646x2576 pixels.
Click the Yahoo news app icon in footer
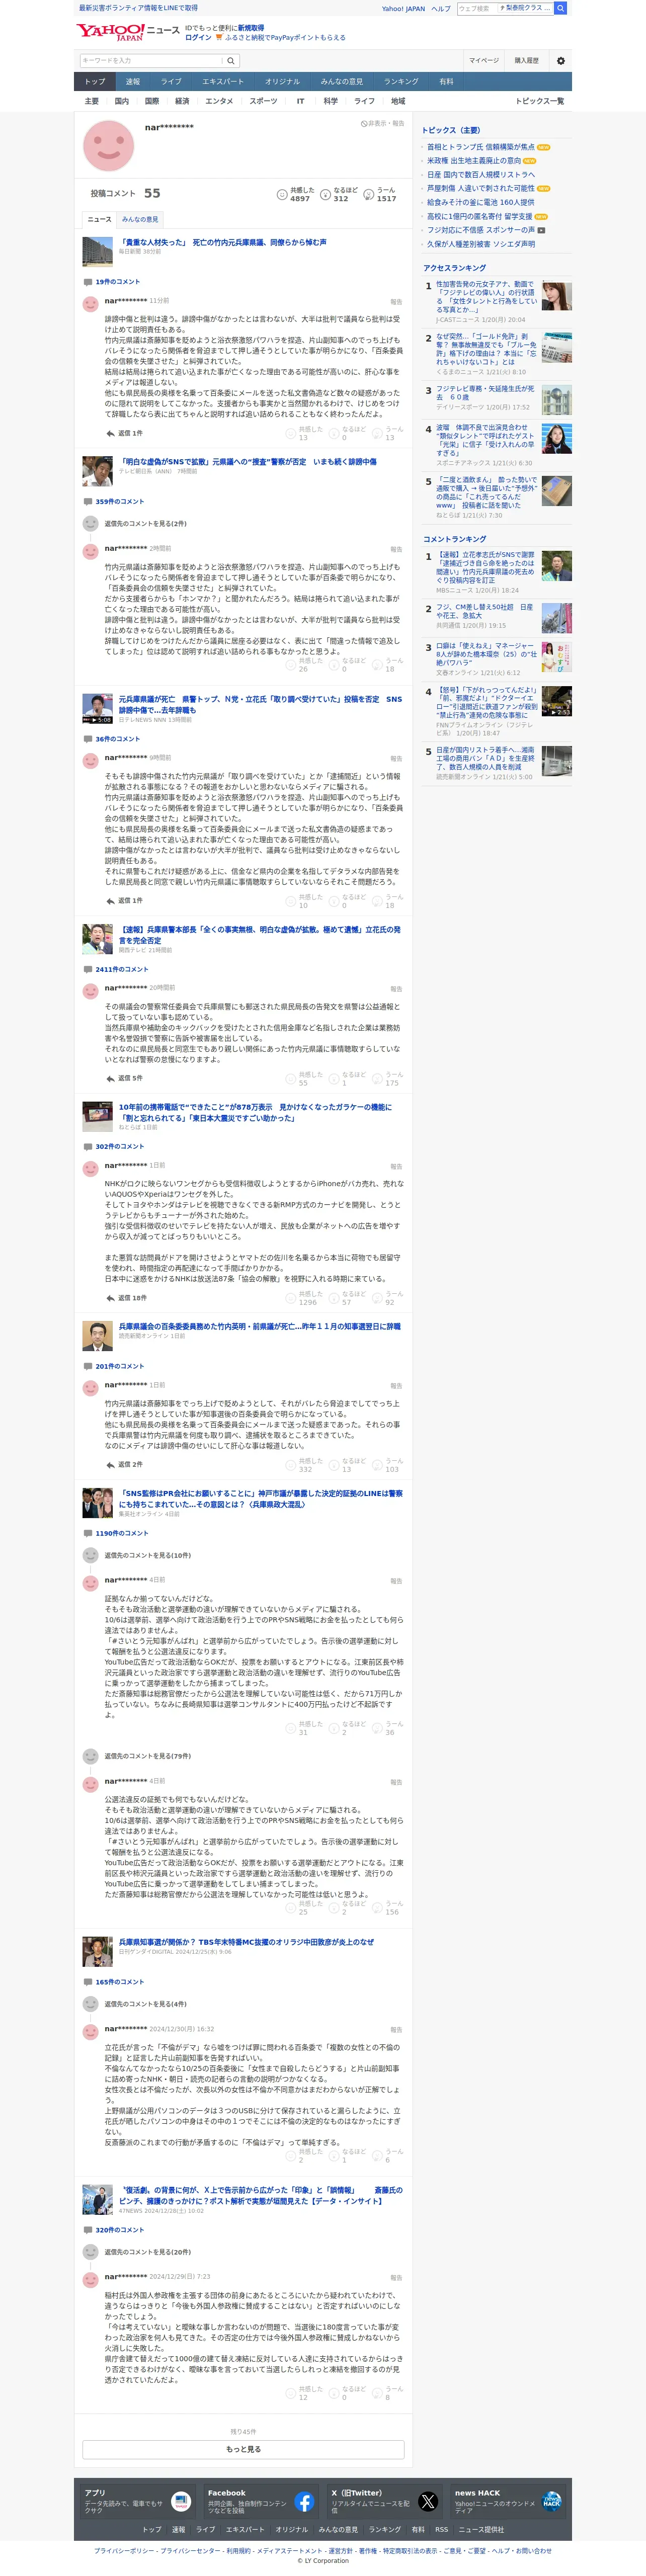coord(181,2502)
